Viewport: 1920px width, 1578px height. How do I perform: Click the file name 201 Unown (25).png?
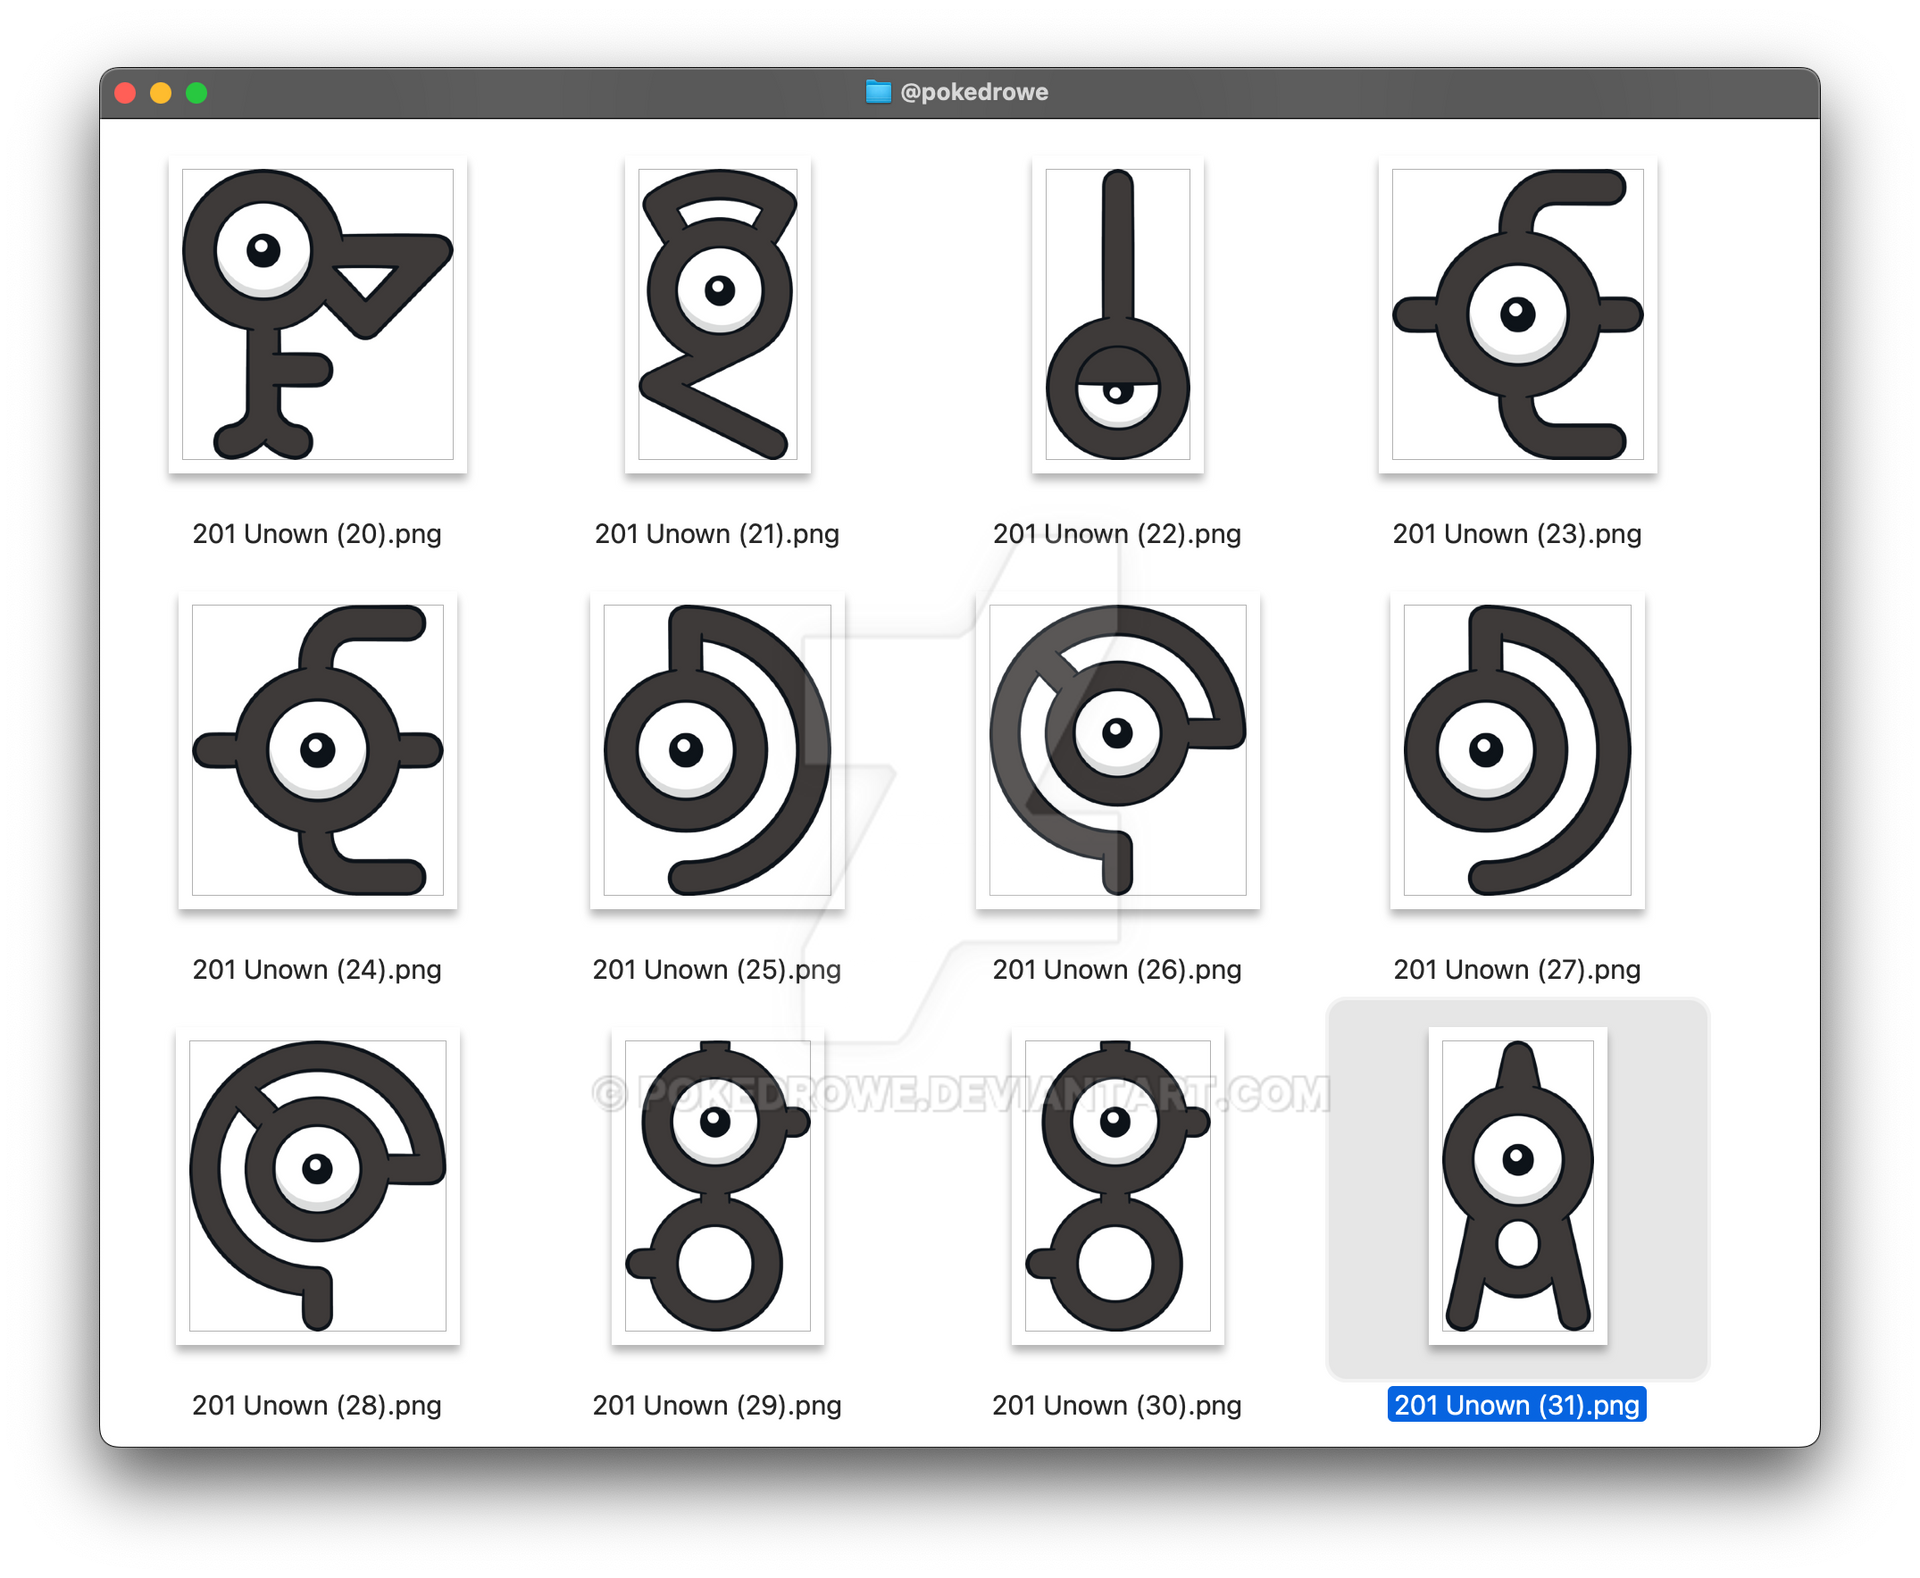click(717, 970)
